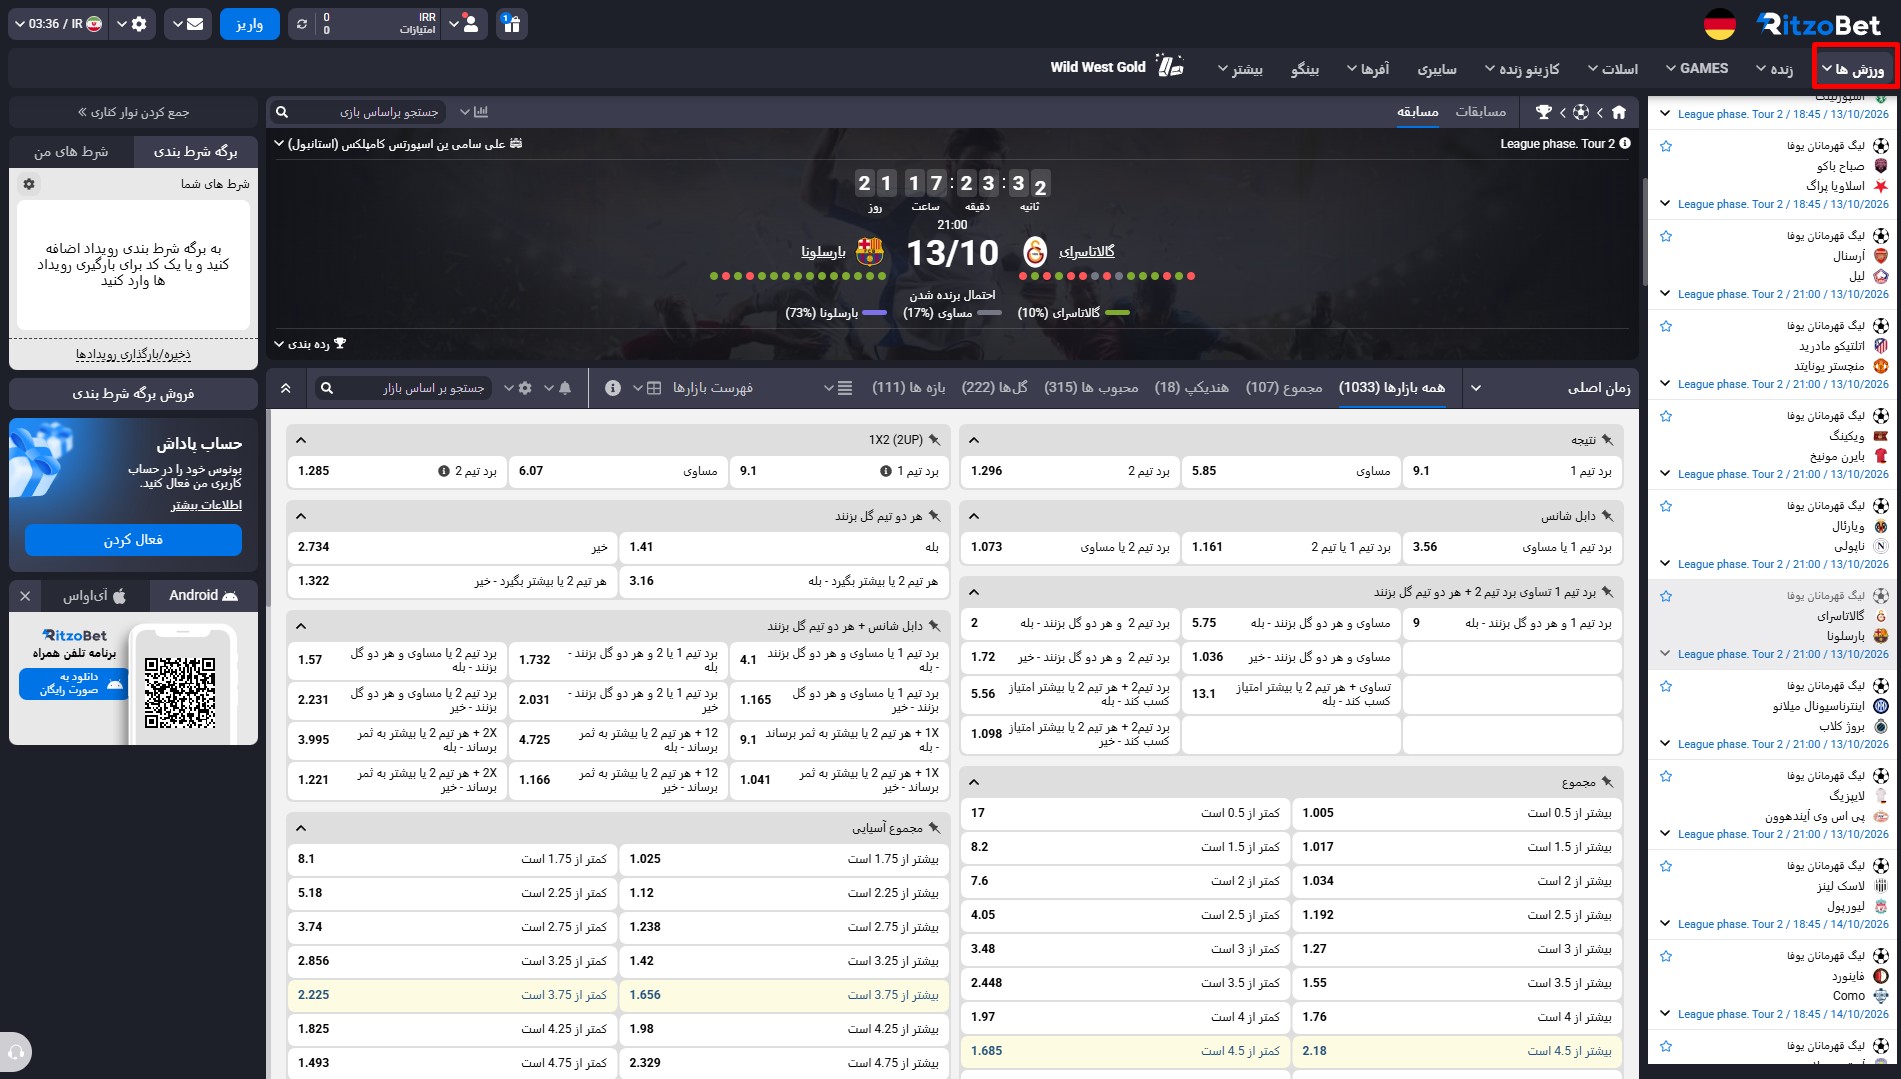
Task: Favorite the اینترناسیونال میلانو vs بروژ match
Action: click(1666, 686)
